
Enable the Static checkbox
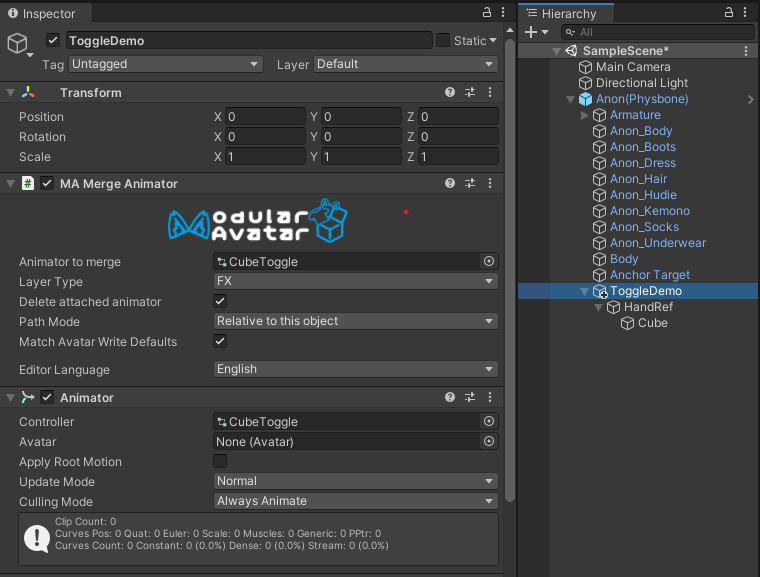coord(443,40)
